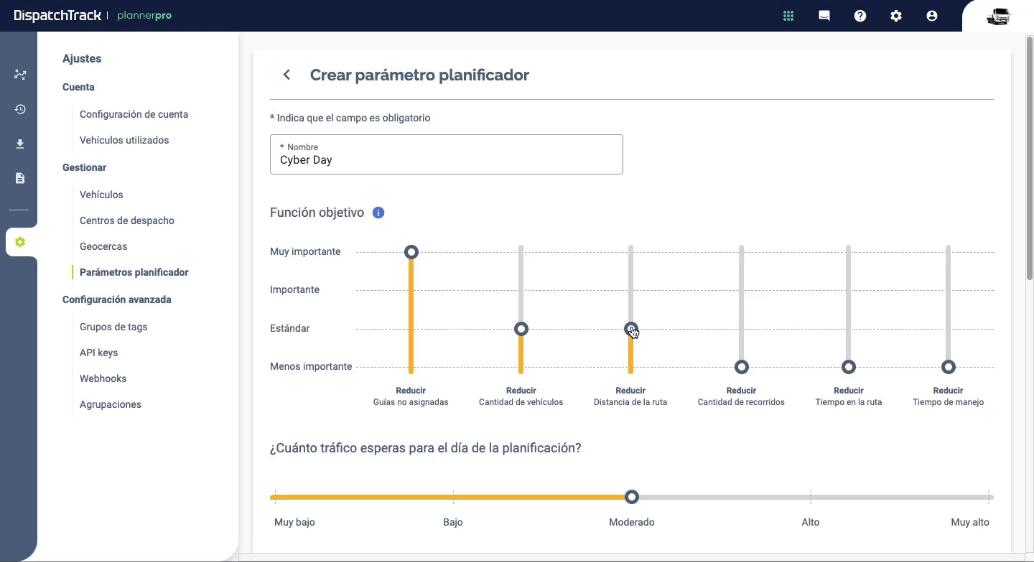
Task: Click the 'Muy bajo' traffic label
Action: click(294, 522)
